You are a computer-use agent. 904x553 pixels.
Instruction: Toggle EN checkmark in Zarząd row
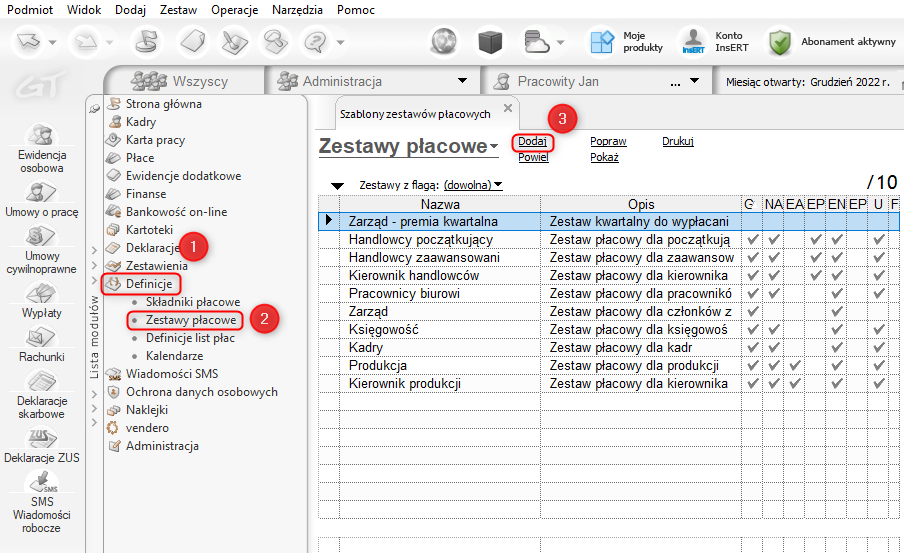pyautogui.click(x=837, y=311)
